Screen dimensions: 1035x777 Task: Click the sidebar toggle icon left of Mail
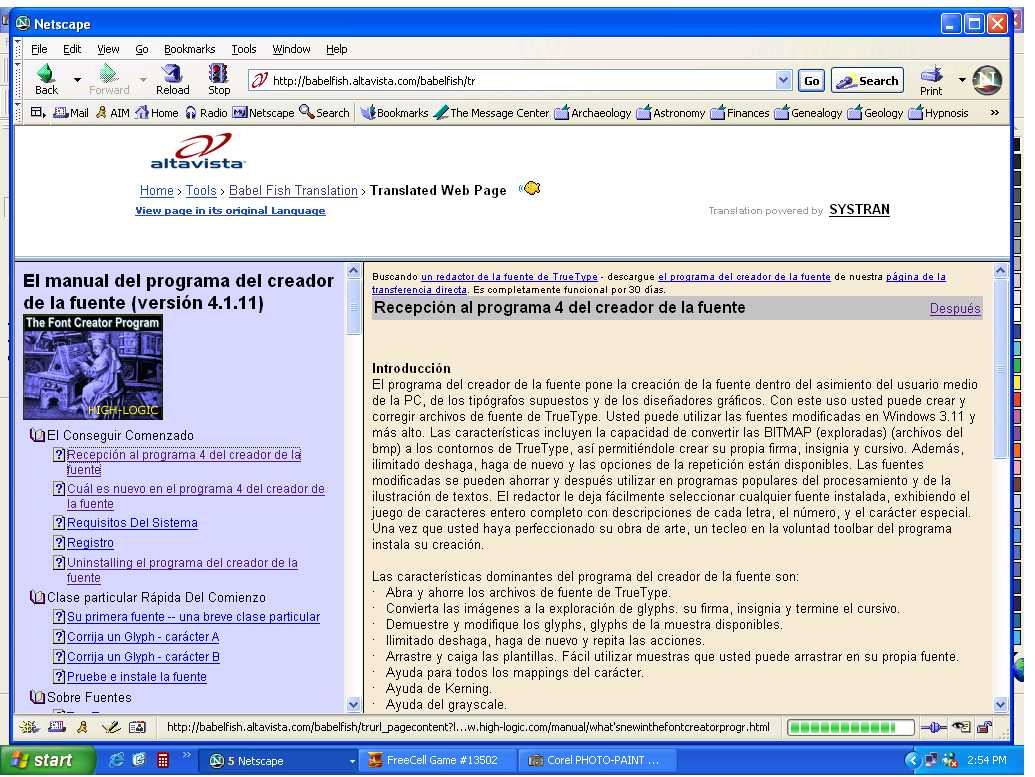click(38, 113)
